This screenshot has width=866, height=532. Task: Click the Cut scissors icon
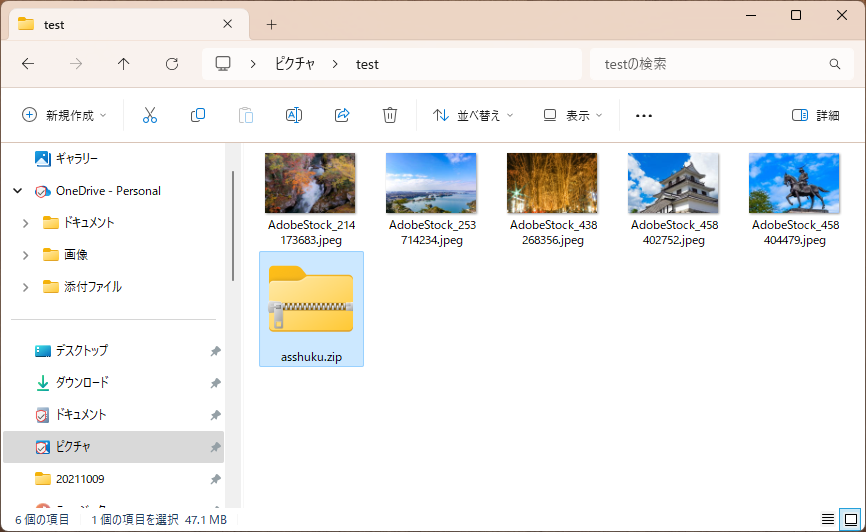(150, 115)
